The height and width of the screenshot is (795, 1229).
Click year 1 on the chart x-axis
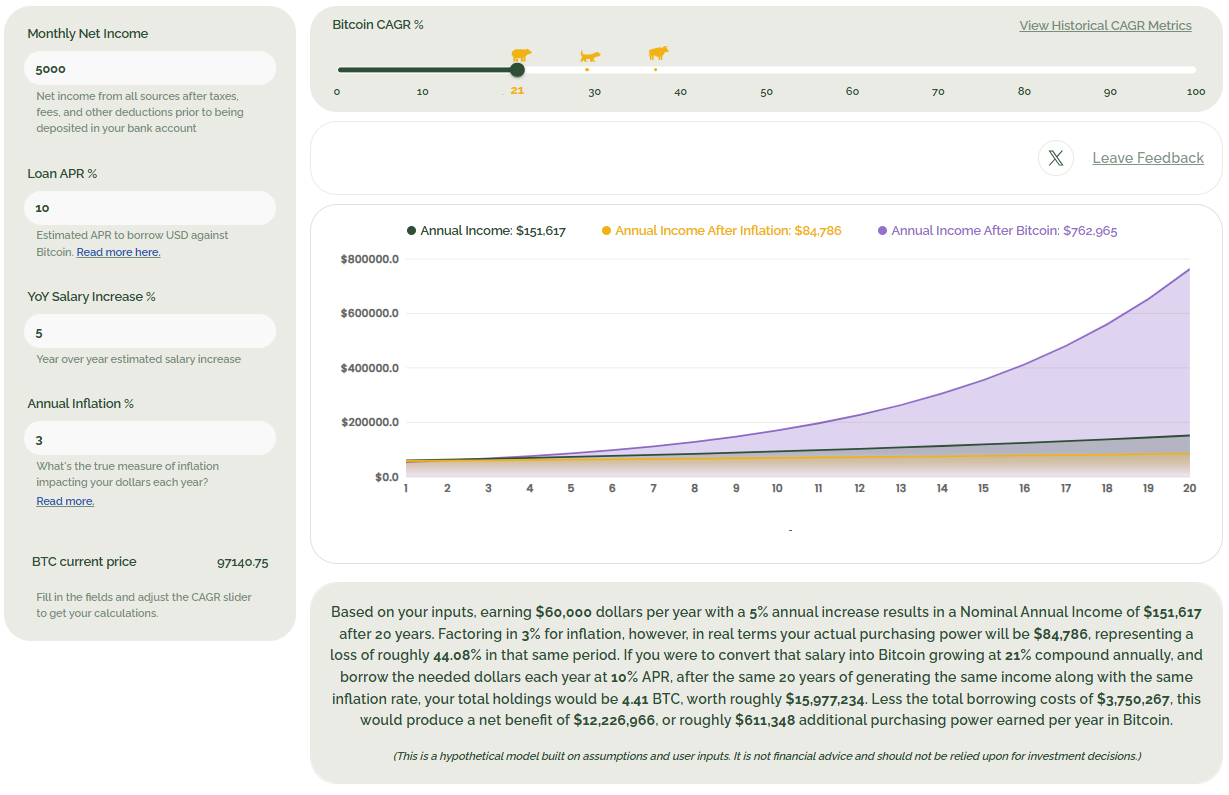406,489
